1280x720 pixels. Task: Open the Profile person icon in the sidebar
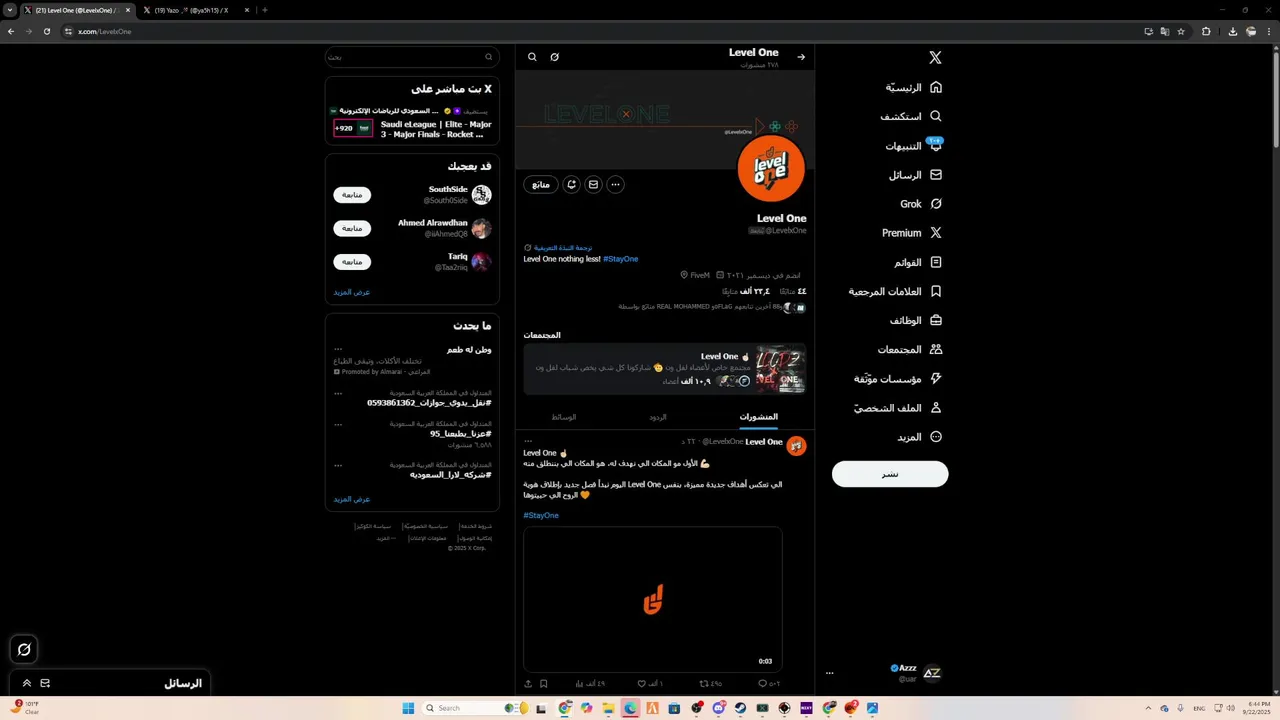coord(936,408)
